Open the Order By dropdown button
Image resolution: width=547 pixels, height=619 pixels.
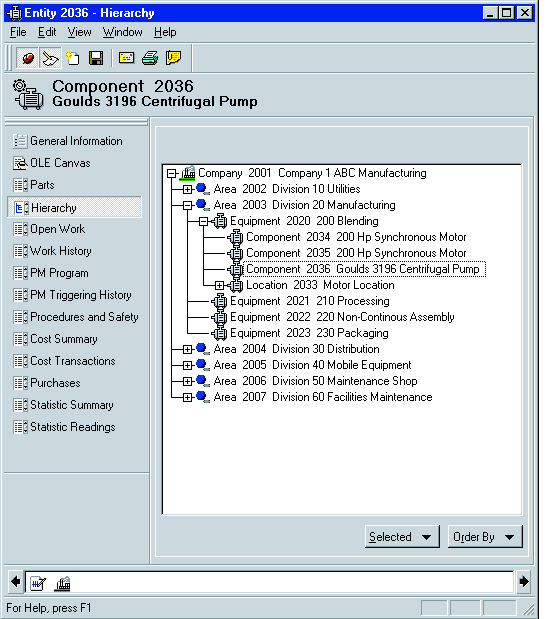[485, 537]
